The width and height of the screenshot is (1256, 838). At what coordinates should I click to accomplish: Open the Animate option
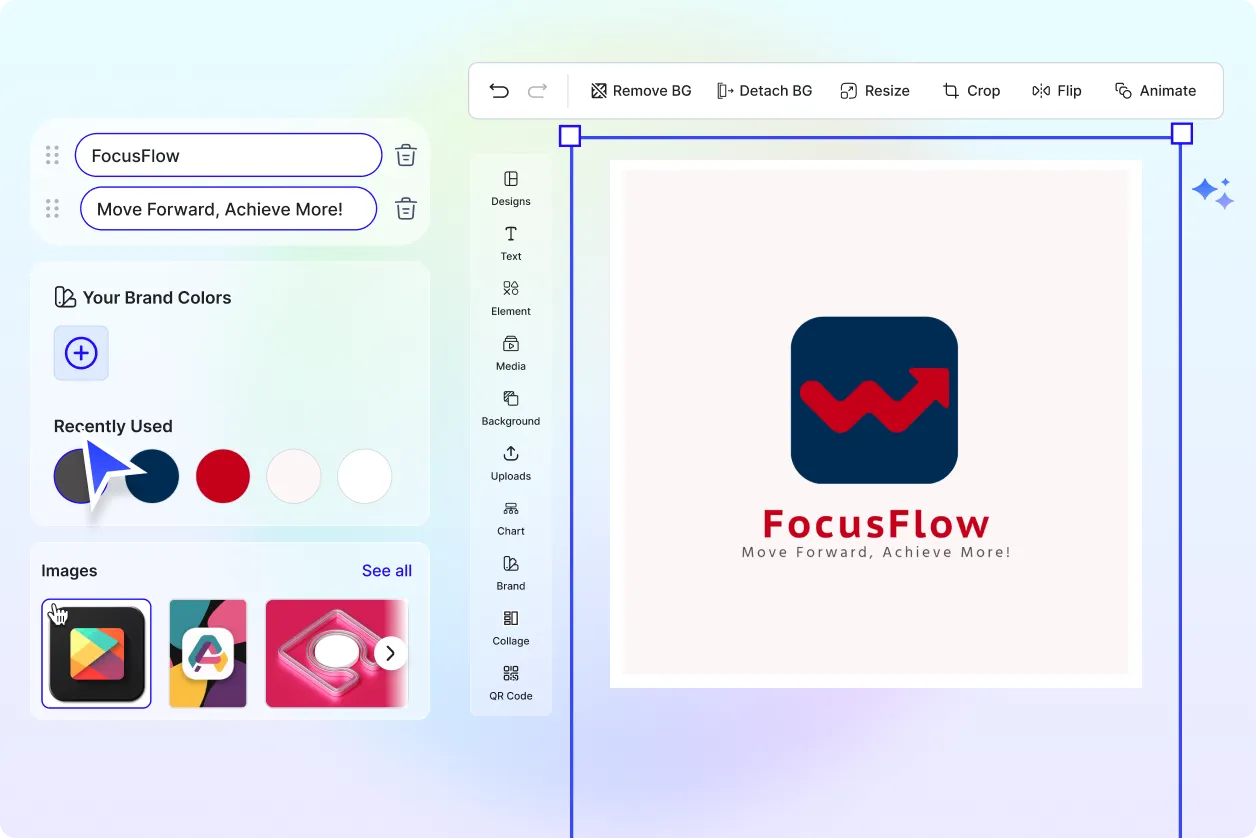1155,91
